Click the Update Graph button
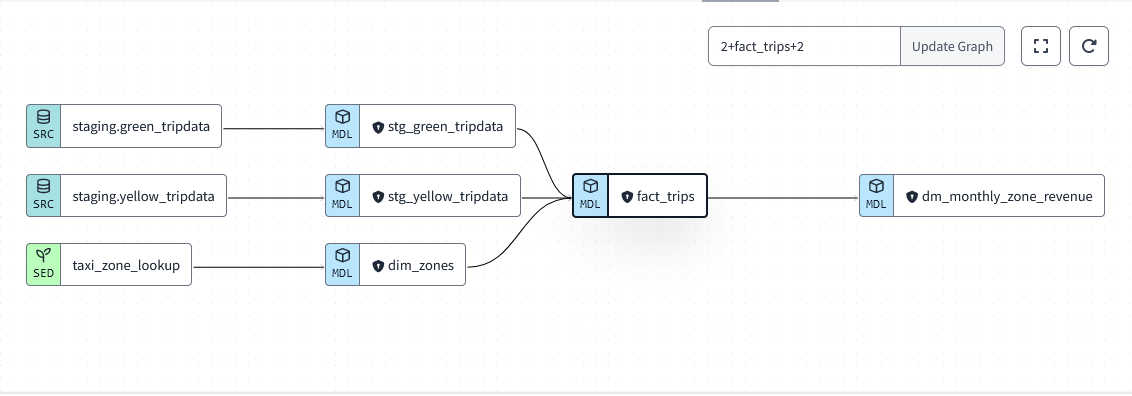Viewport: 1132px width, 396px height. point(952,46)
